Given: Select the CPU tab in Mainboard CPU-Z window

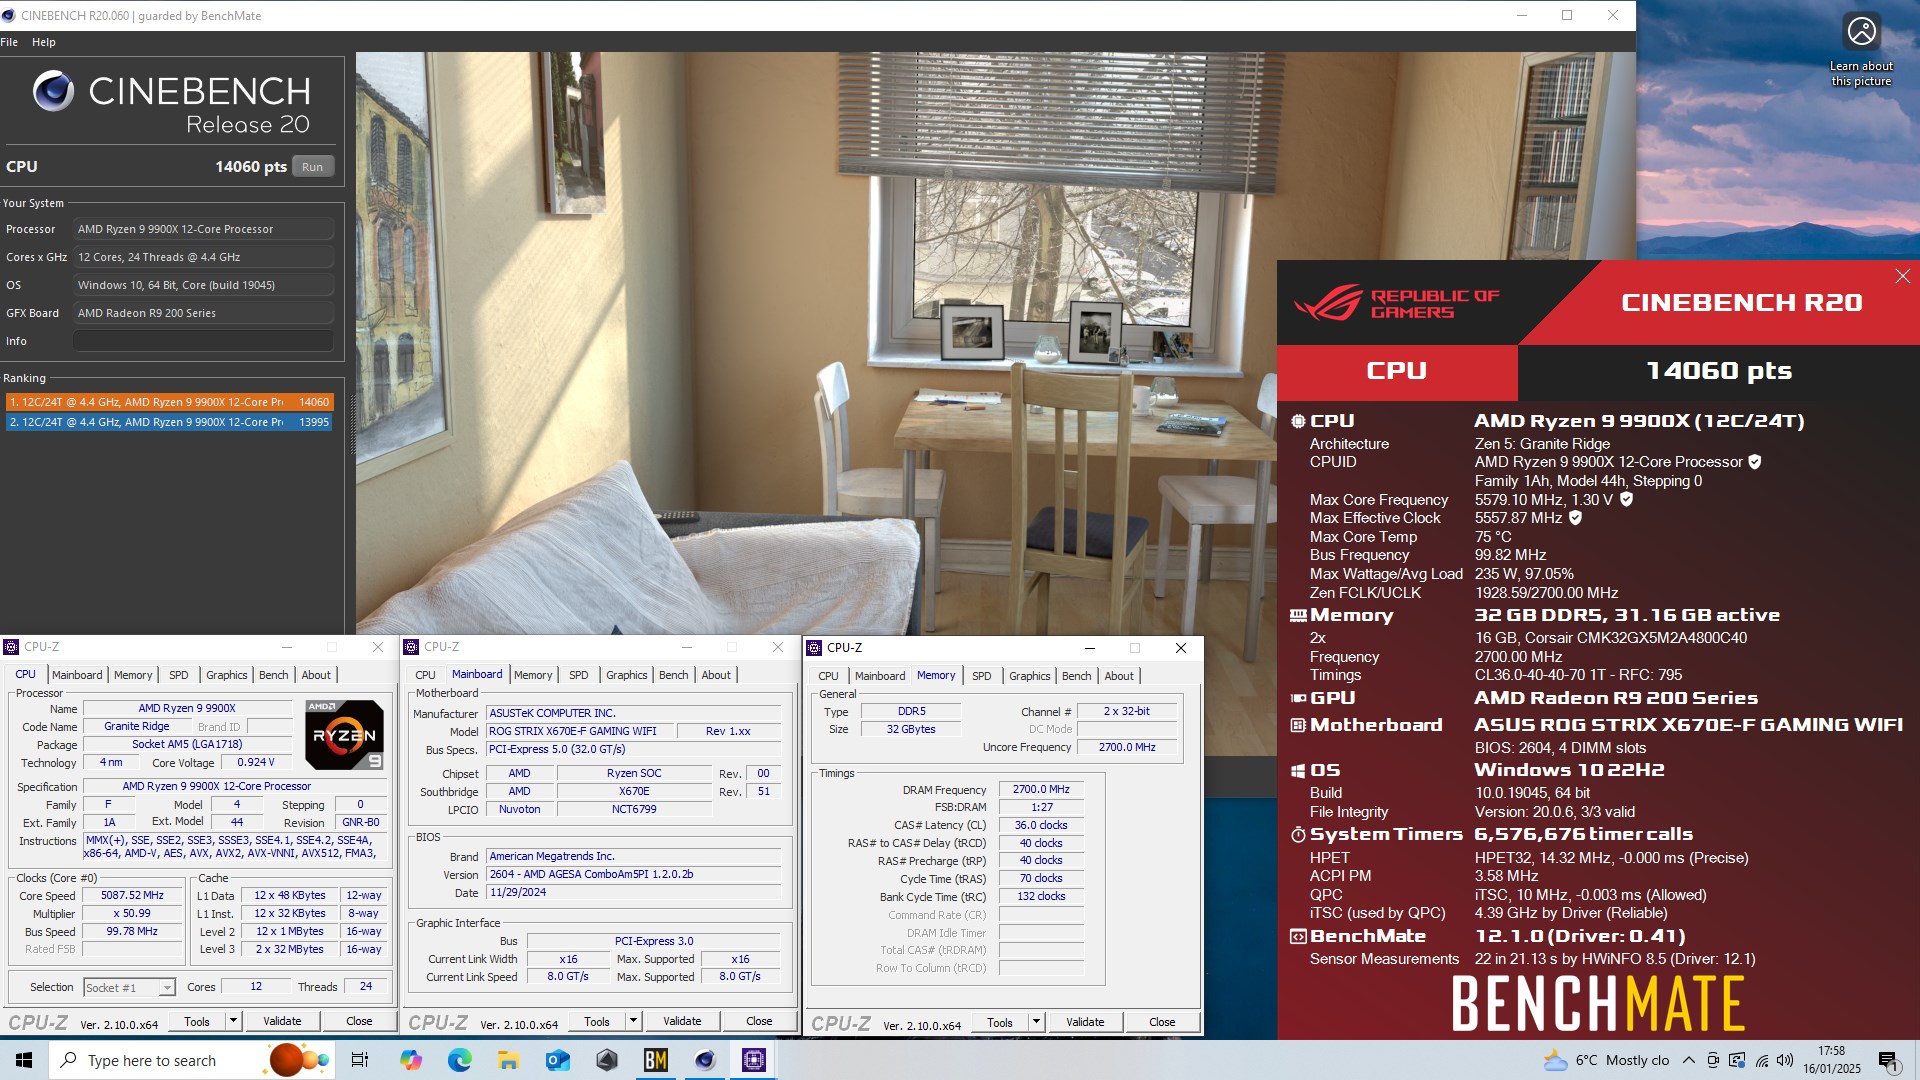Looking at the screenshot, I should pos(425,675).
